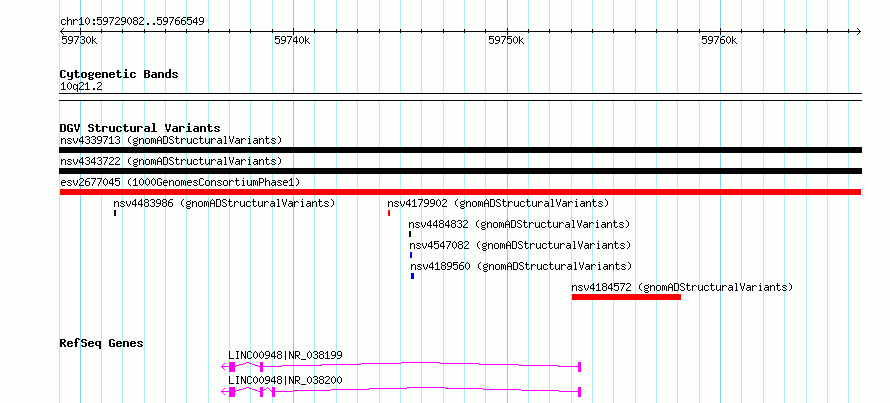Viewport: 890px width, 403px height.
Task: Click the 59760k ruler label
Action: [720, 40]
